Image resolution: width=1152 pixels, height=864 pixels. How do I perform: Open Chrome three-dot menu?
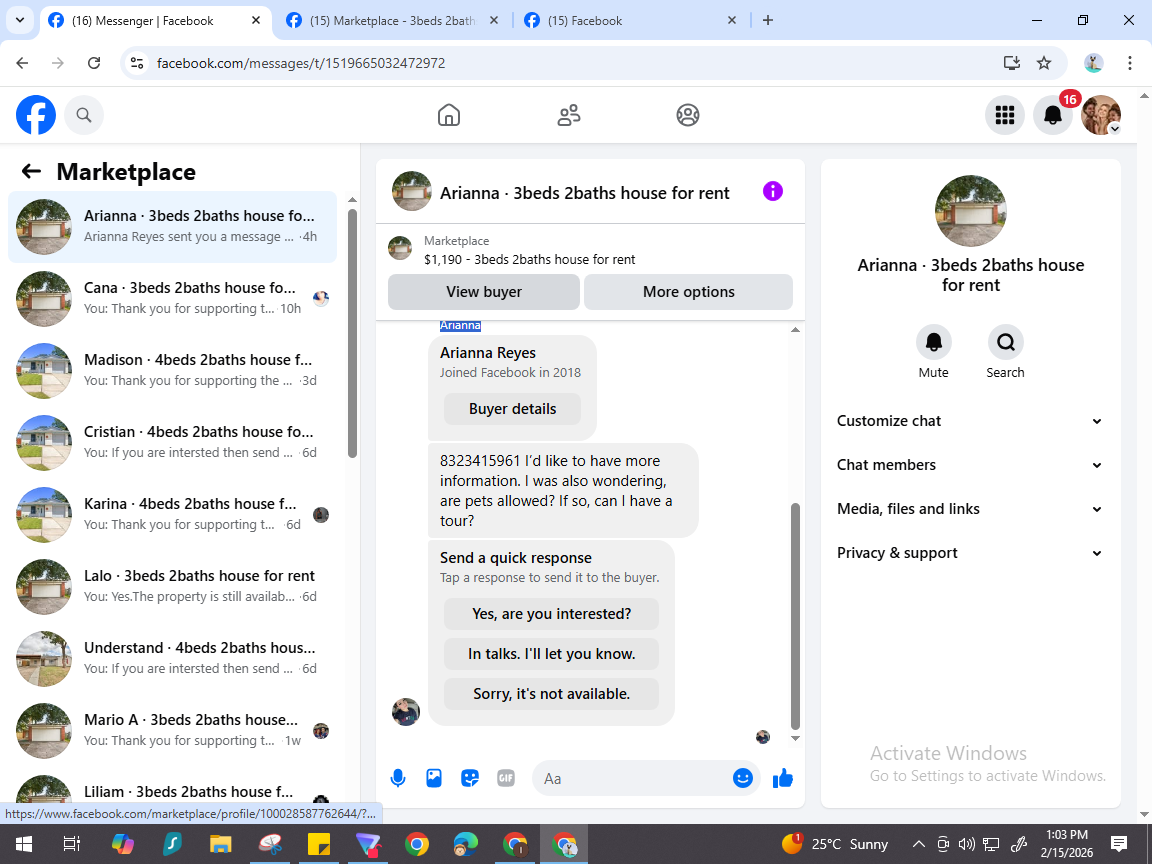click(1130, 63)
